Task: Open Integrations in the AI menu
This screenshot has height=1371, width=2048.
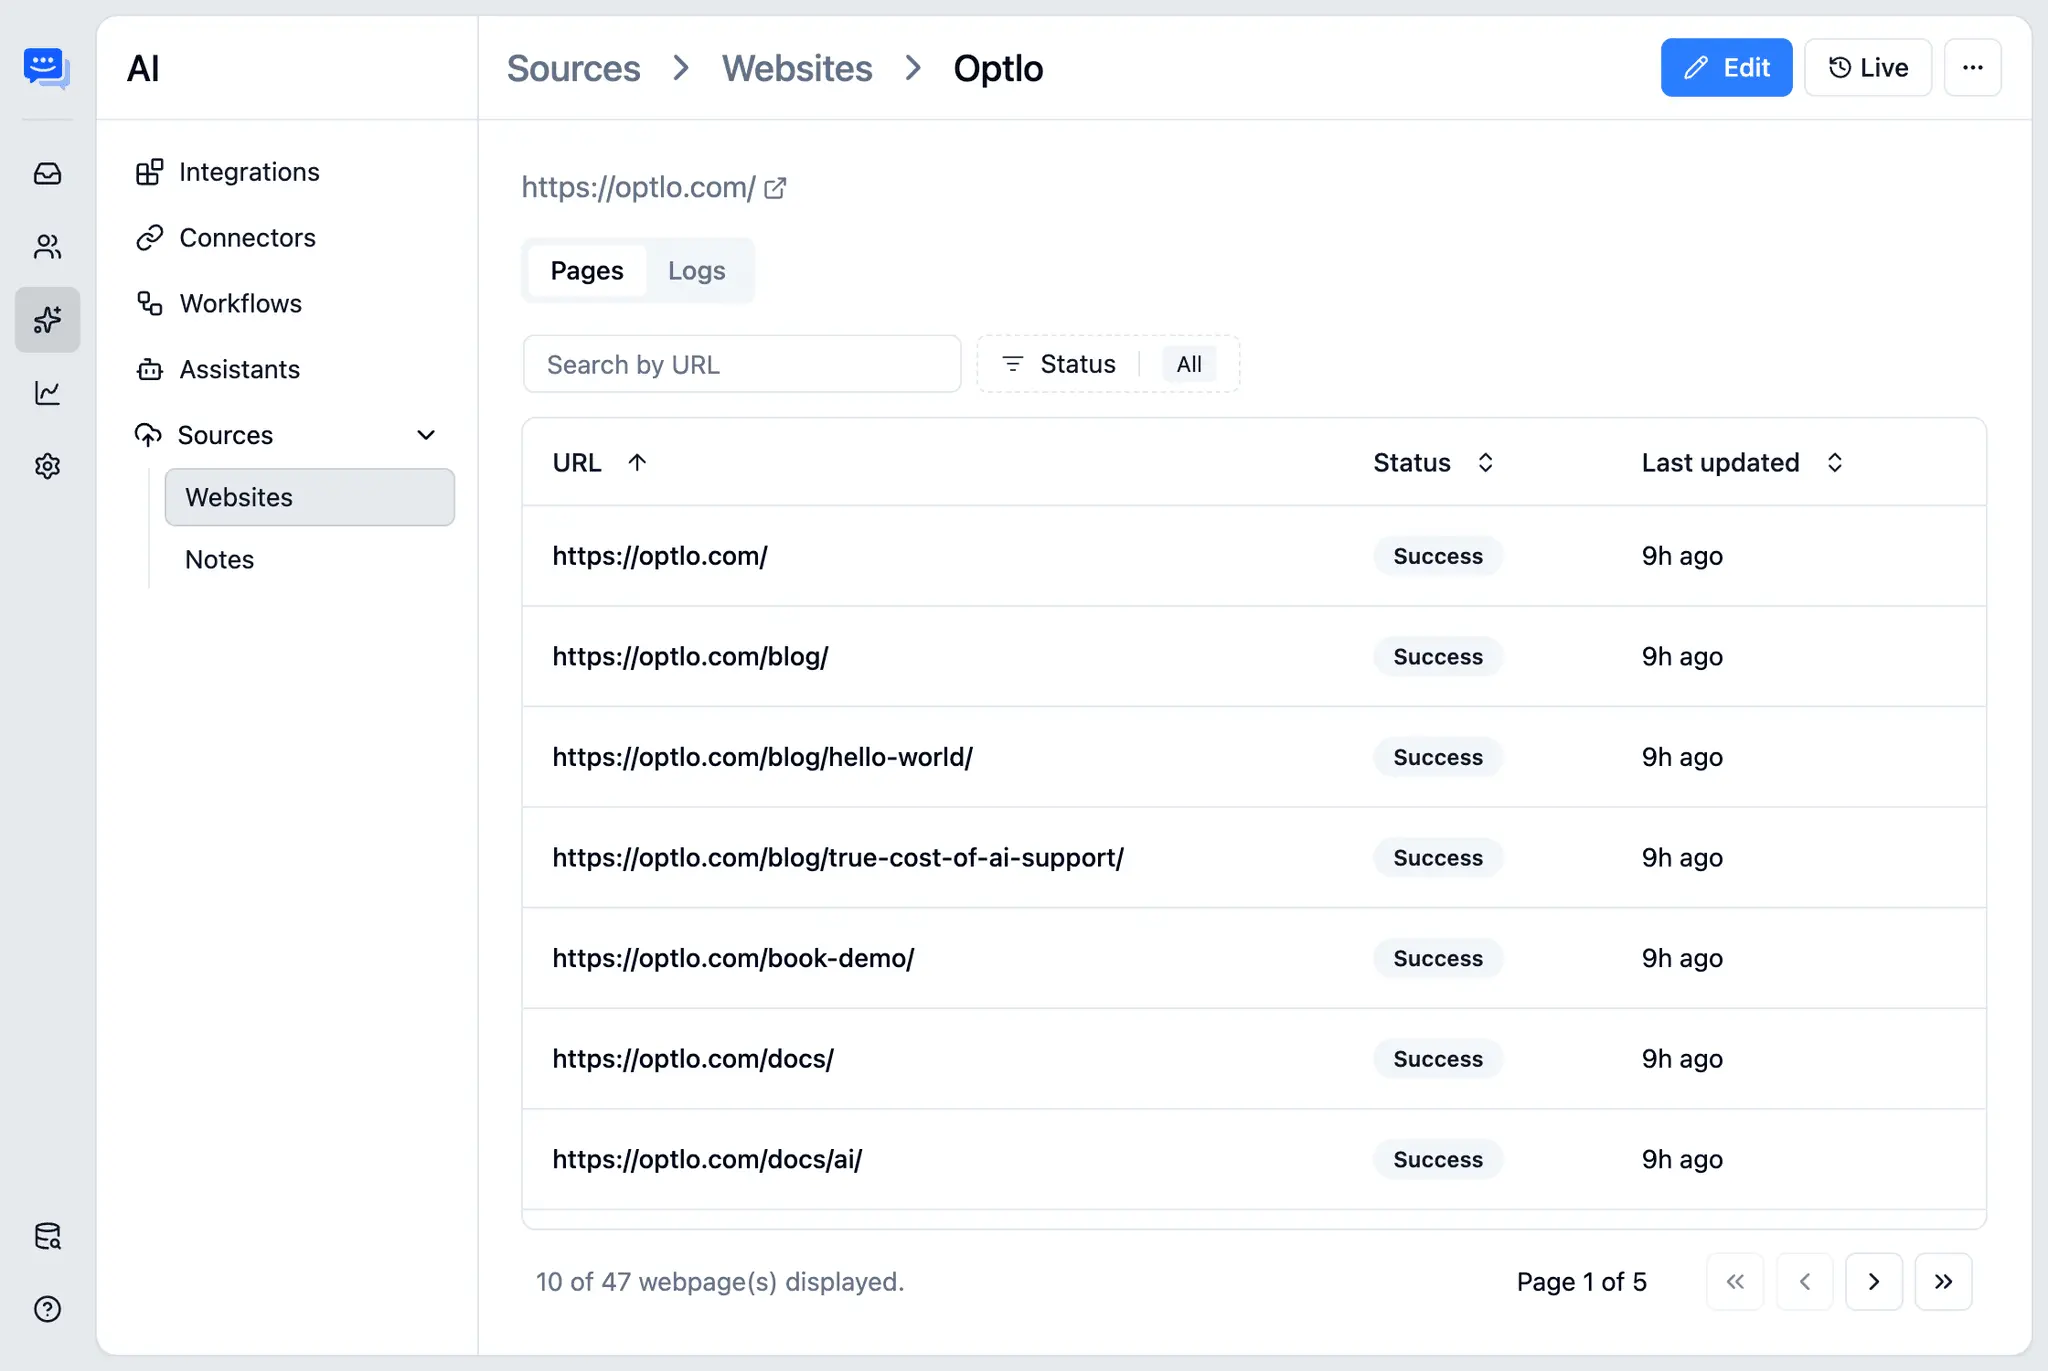Action: (x=228, y=172)
